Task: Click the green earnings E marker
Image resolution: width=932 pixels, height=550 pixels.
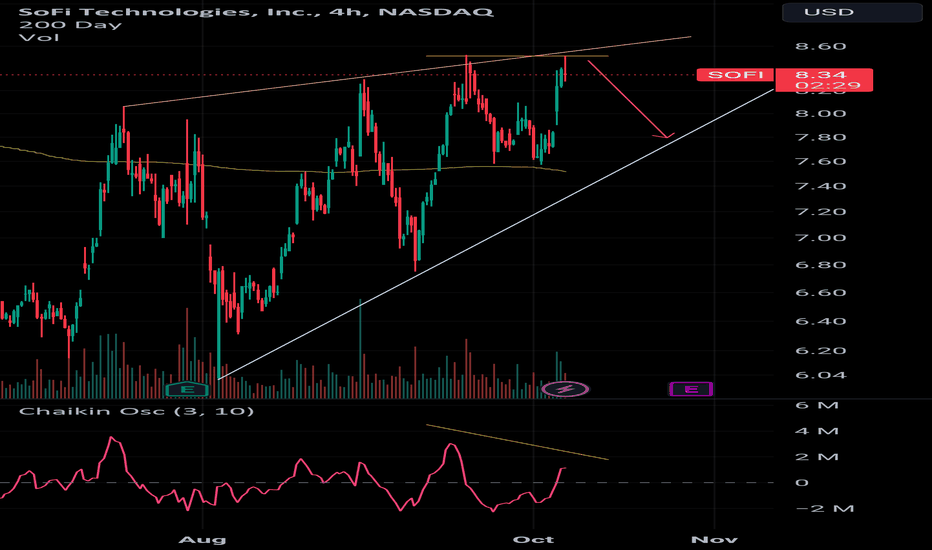Action: [x=187, y=389]
